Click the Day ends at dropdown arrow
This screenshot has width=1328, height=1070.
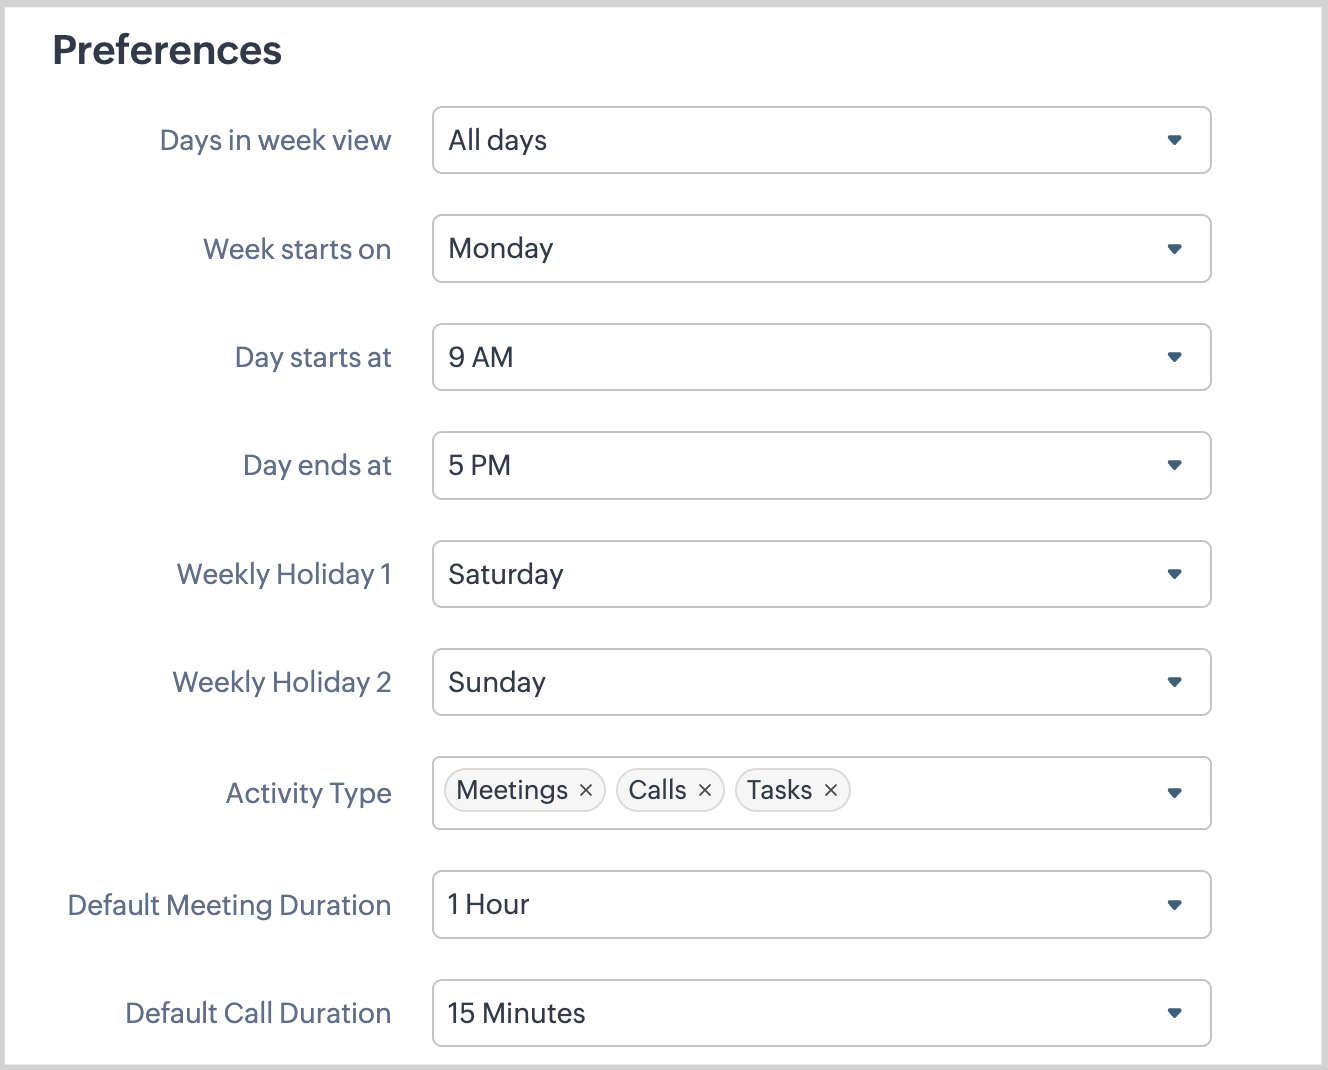click(1175, 465)
